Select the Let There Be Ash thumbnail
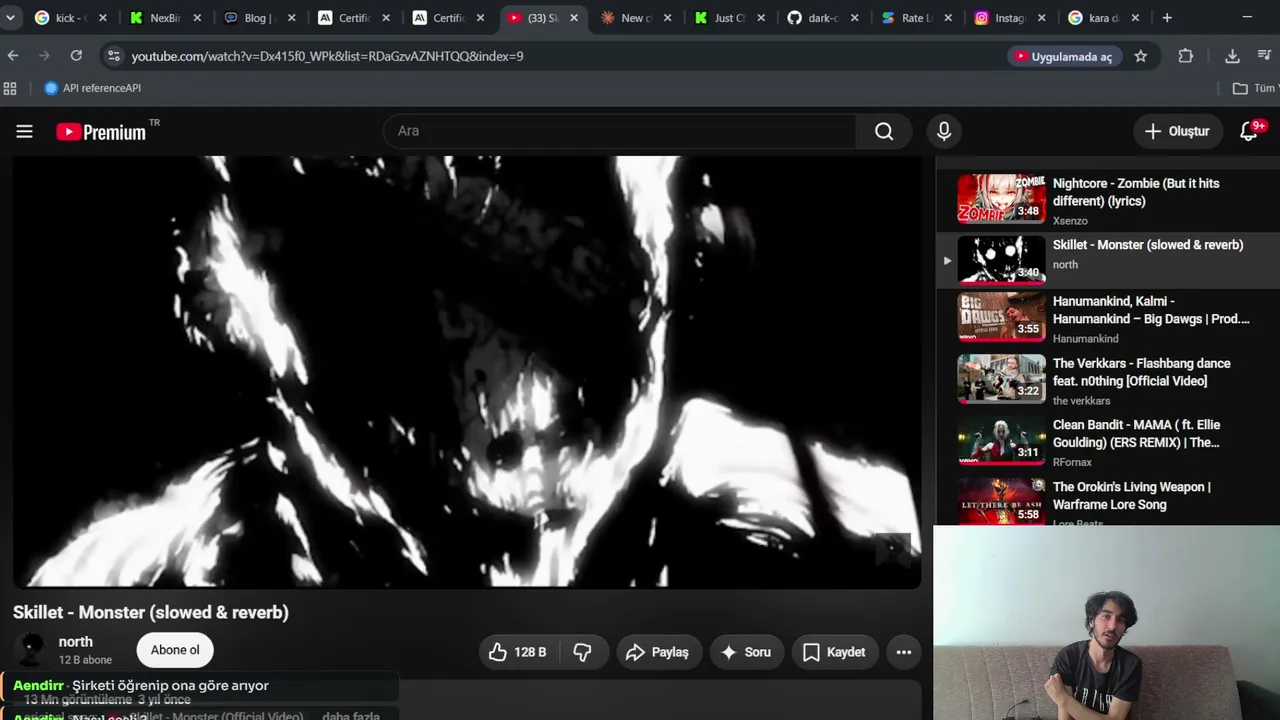The image size is (1280, 720). click(1001, 501)
